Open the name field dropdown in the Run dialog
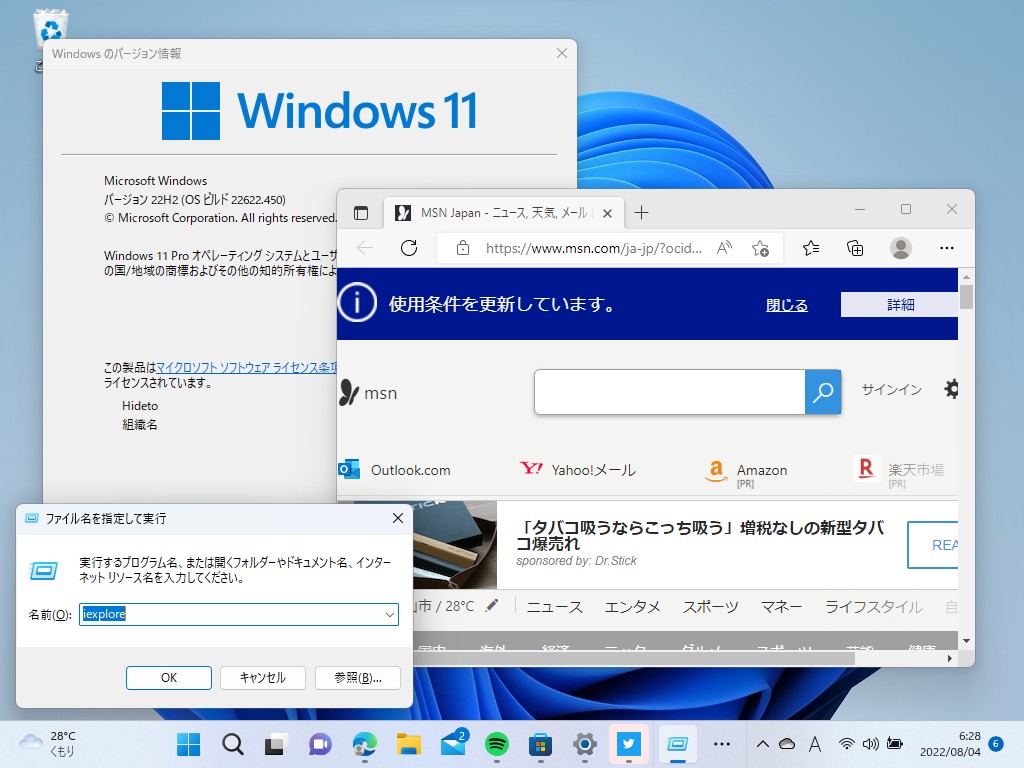The height and width of the screenshot is (768, 1024). pyautogui.click(x=390, y=614)
